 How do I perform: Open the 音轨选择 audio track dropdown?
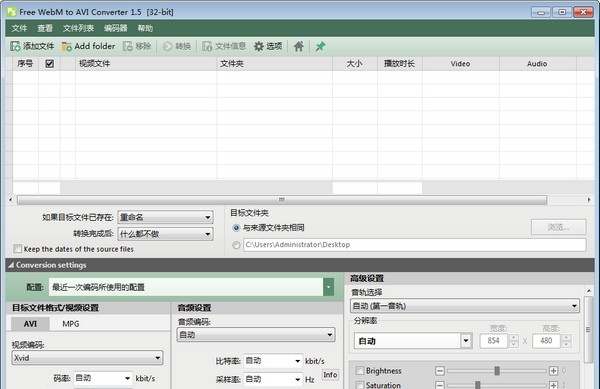click(465, 306)
